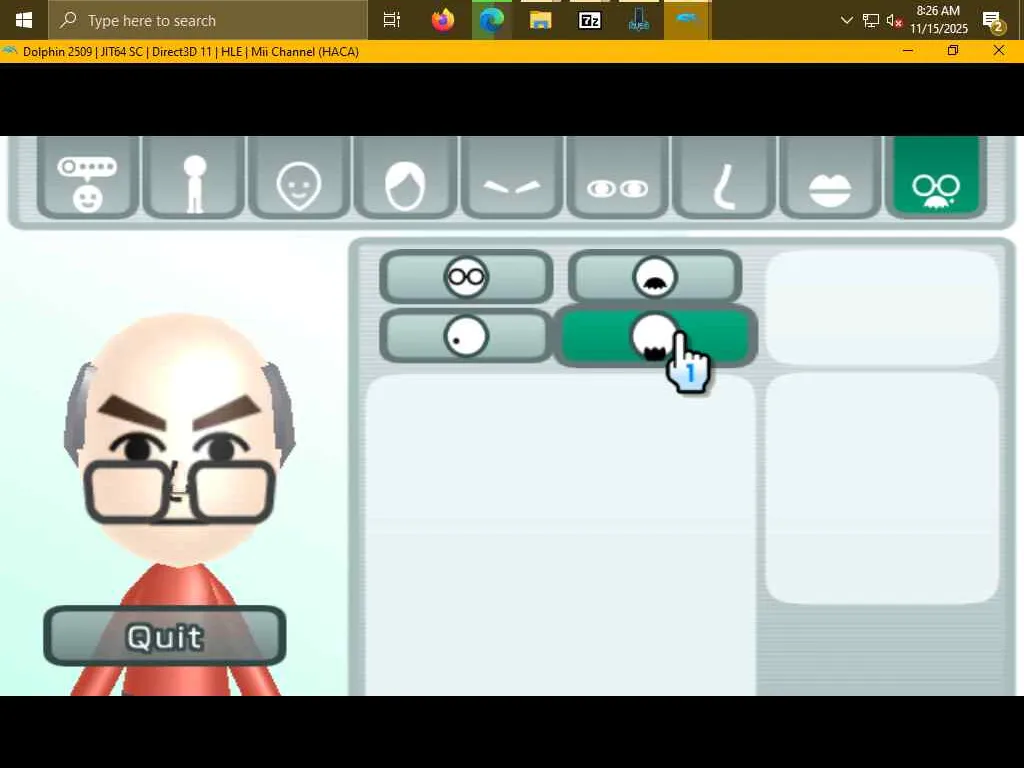Screen dimensions: 1024x768
Task: Close the Dolphin Mii Channel window
Action: point(999,51)
